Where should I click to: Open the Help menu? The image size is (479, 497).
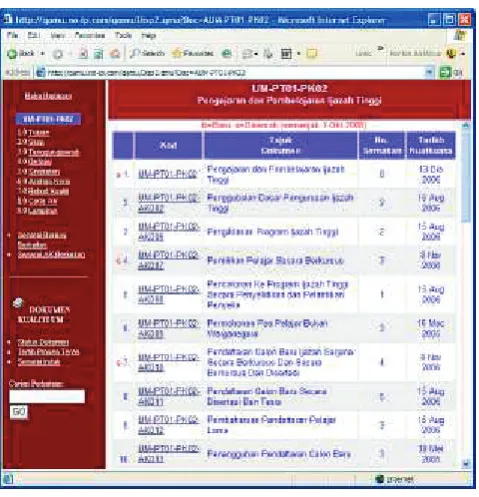148,35
